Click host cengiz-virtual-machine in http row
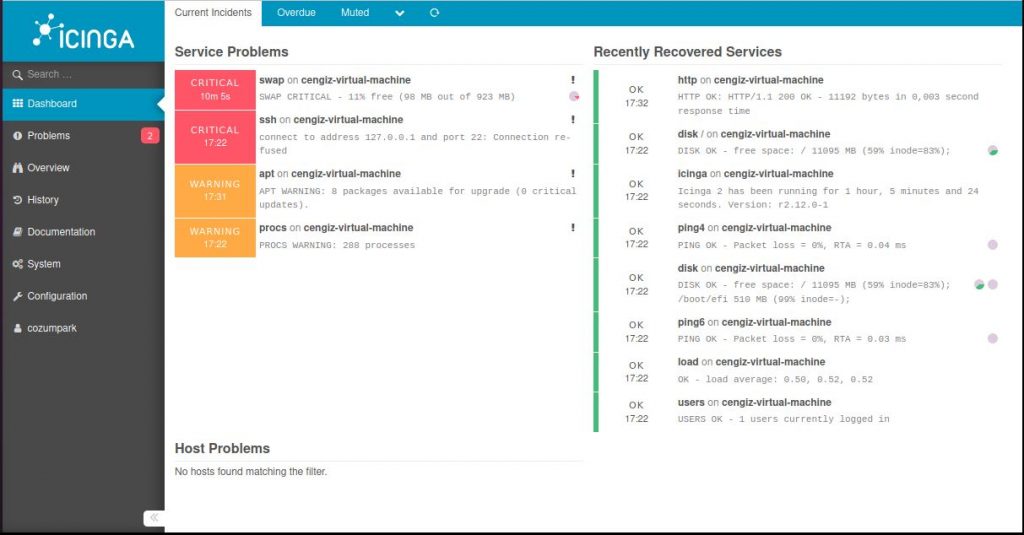The image size is (1024, 535). (x=769, y=80)
